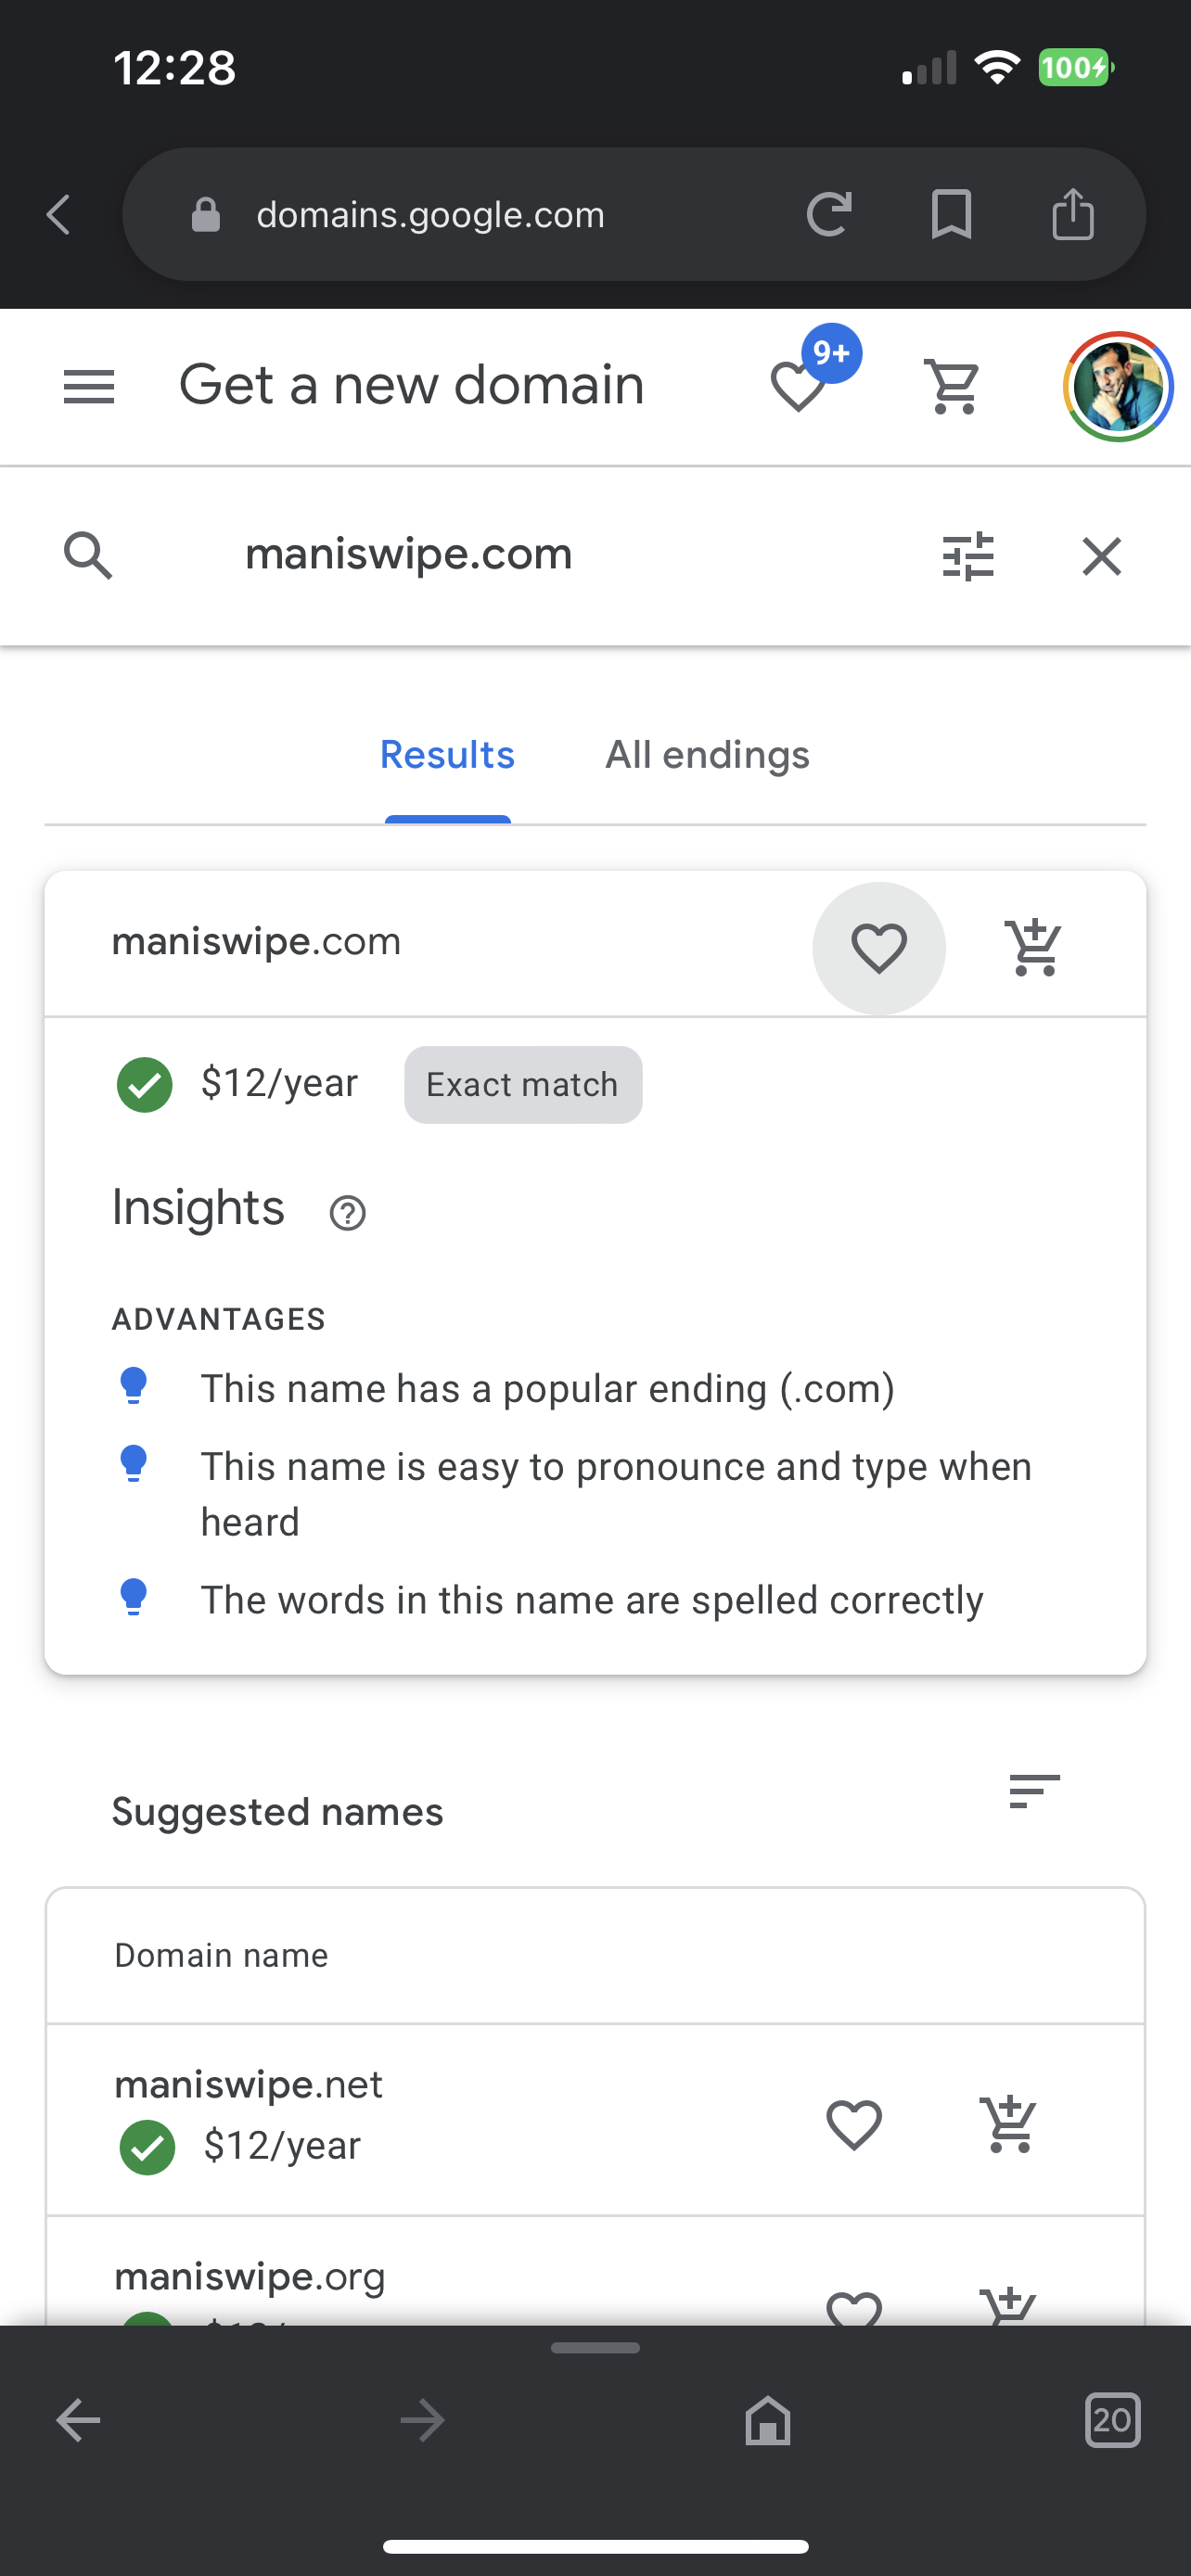Favorite maniswipe.net with heart toggle
This screenshot has height=2576, width=1191.
click(854, 2124)
